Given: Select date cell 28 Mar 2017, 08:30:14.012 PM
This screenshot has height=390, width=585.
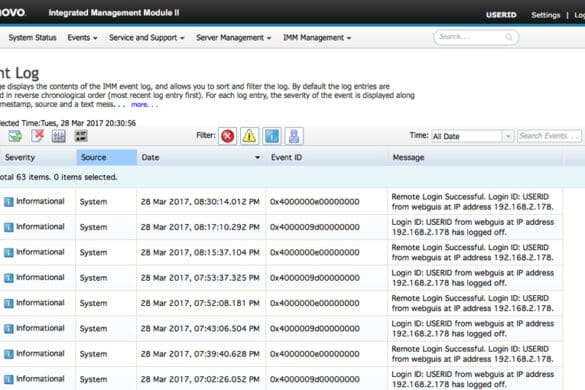Looking at the screenshot, I should (x=200, y=202).
